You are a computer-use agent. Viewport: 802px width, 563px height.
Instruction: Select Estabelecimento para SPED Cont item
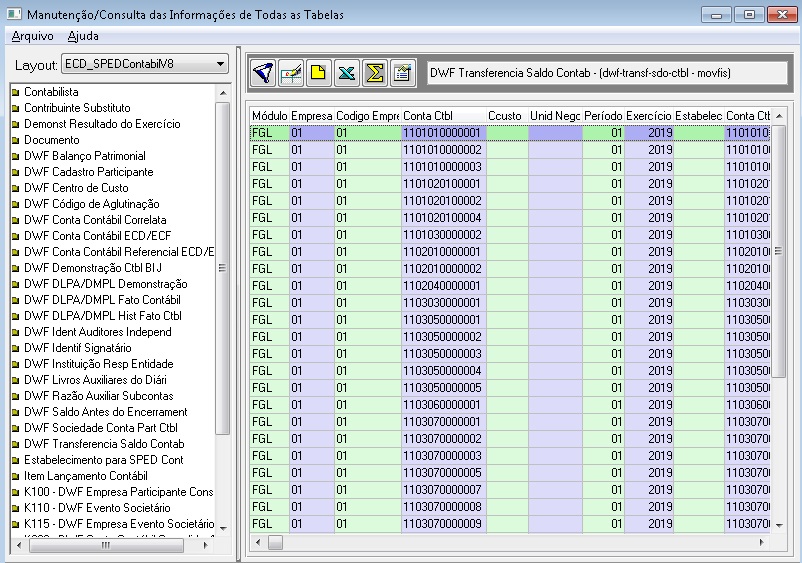tap(103, 460)
